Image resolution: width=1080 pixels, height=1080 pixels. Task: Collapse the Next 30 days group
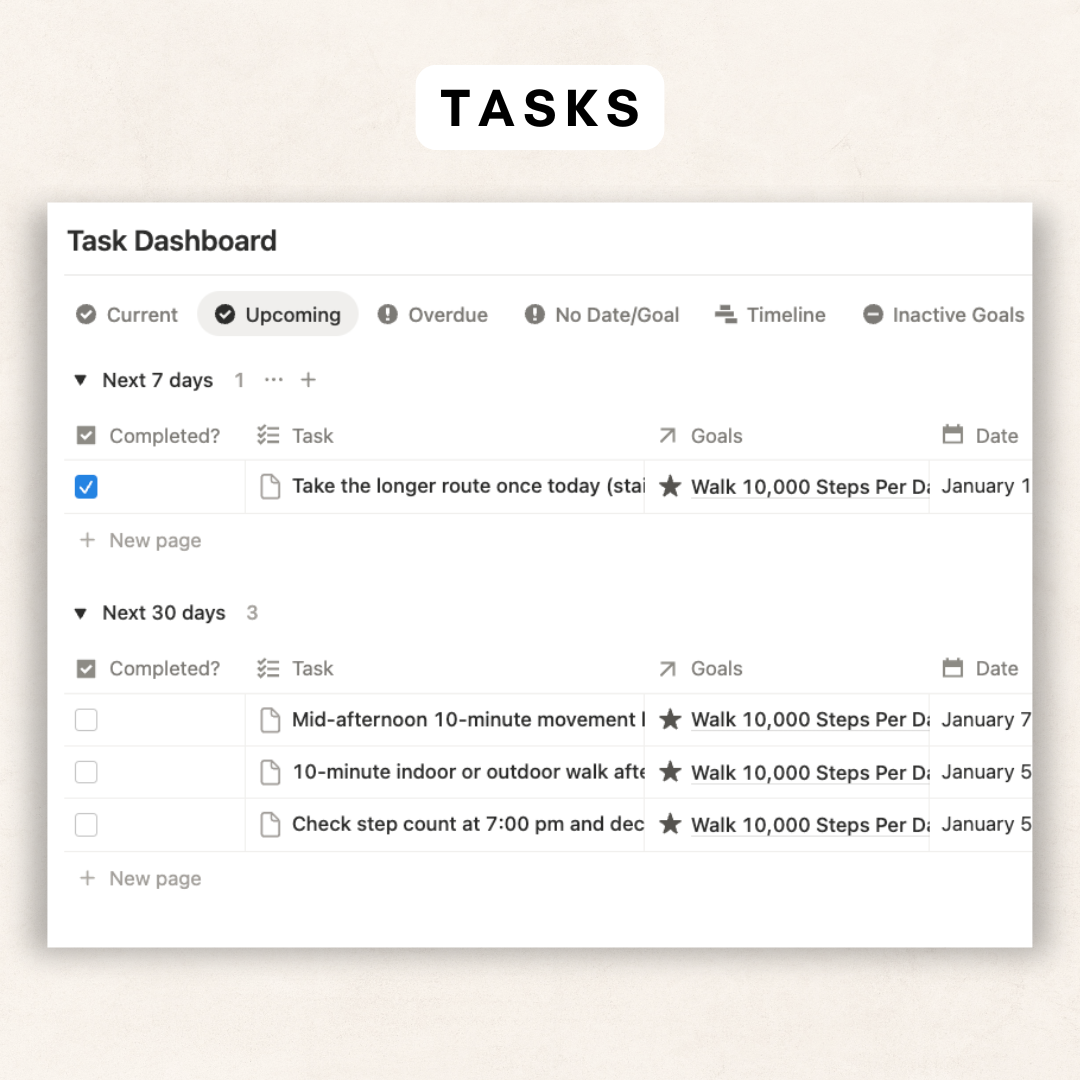[x=81, y=613]
